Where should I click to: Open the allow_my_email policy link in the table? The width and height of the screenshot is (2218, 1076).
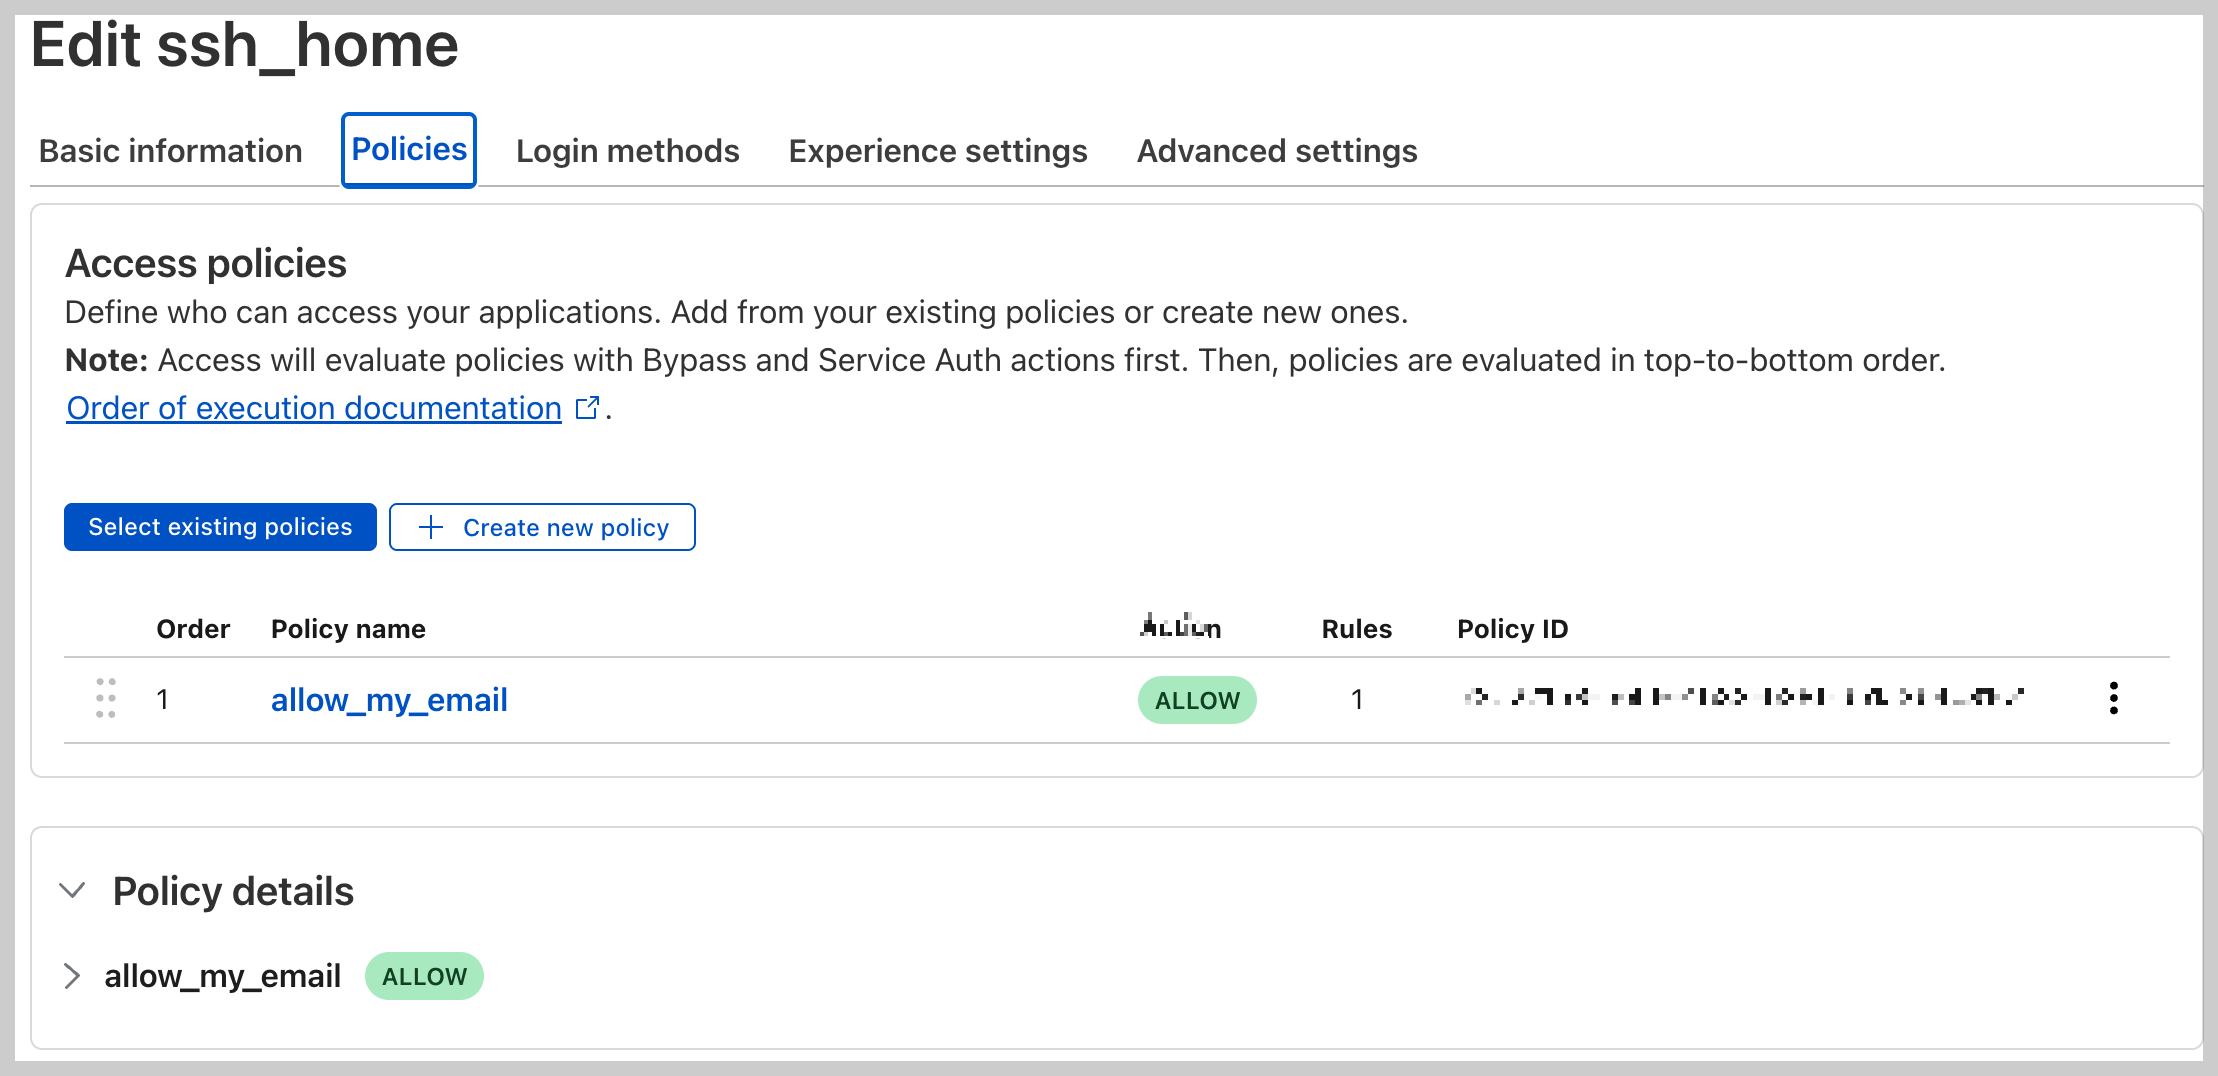(389, 700)
